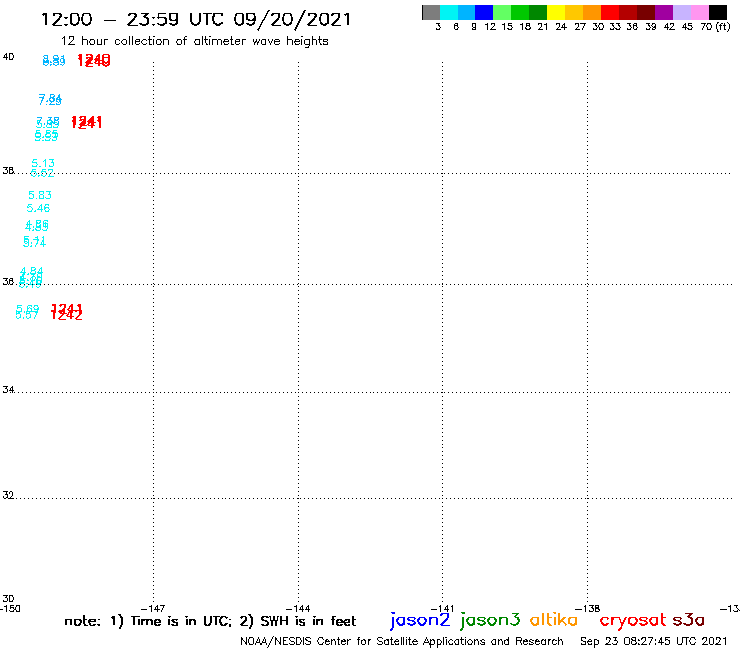Click the date range title "12:00 – 23:59 UTC 09/20/2021"
This screenshot has width=740, height=650.
(x=196, y=19)
